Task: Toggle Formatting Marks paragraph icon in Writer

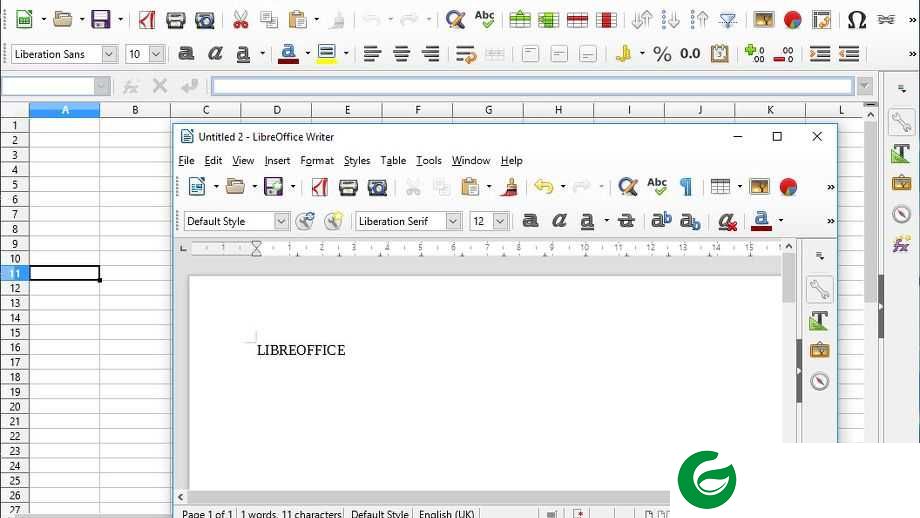Action: click(685, 187)
